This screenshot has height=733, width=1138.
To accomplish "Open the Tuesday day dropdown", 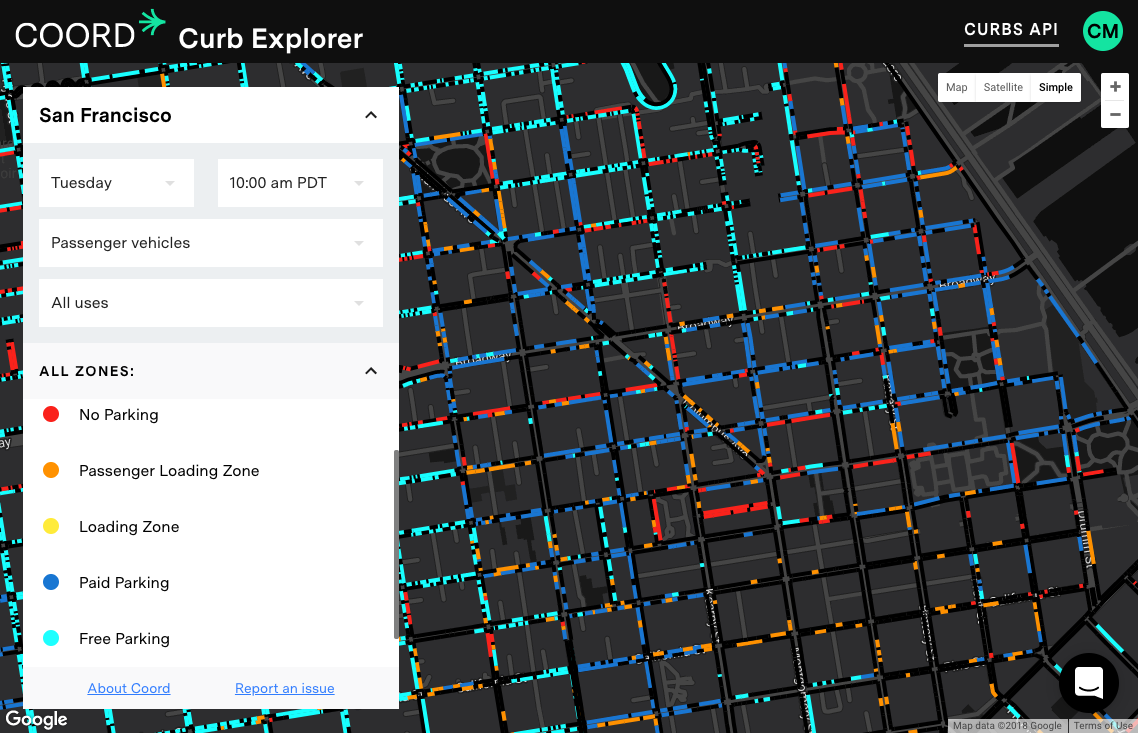I will [116, 183].
